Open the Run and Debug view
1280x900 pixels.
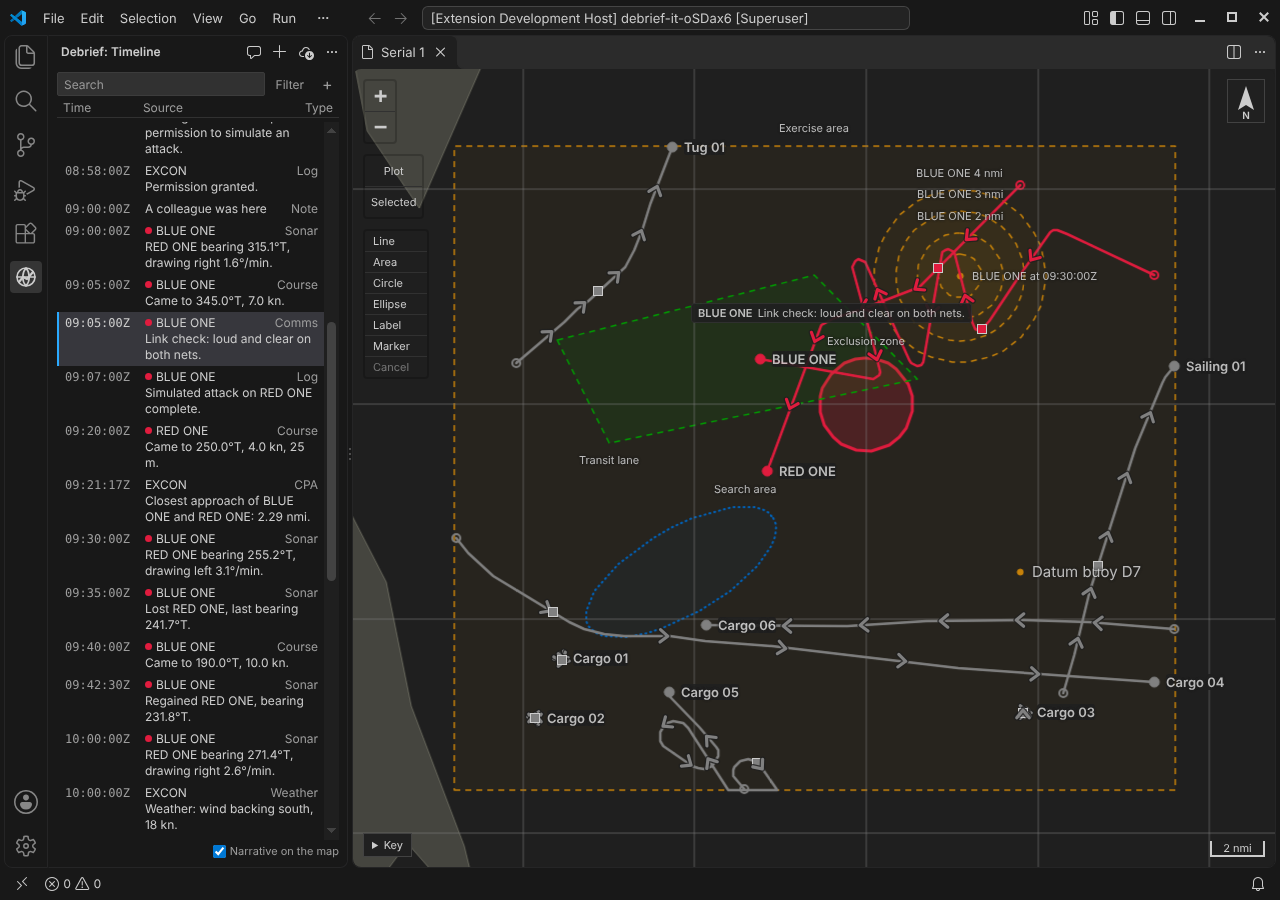point(26,189)
